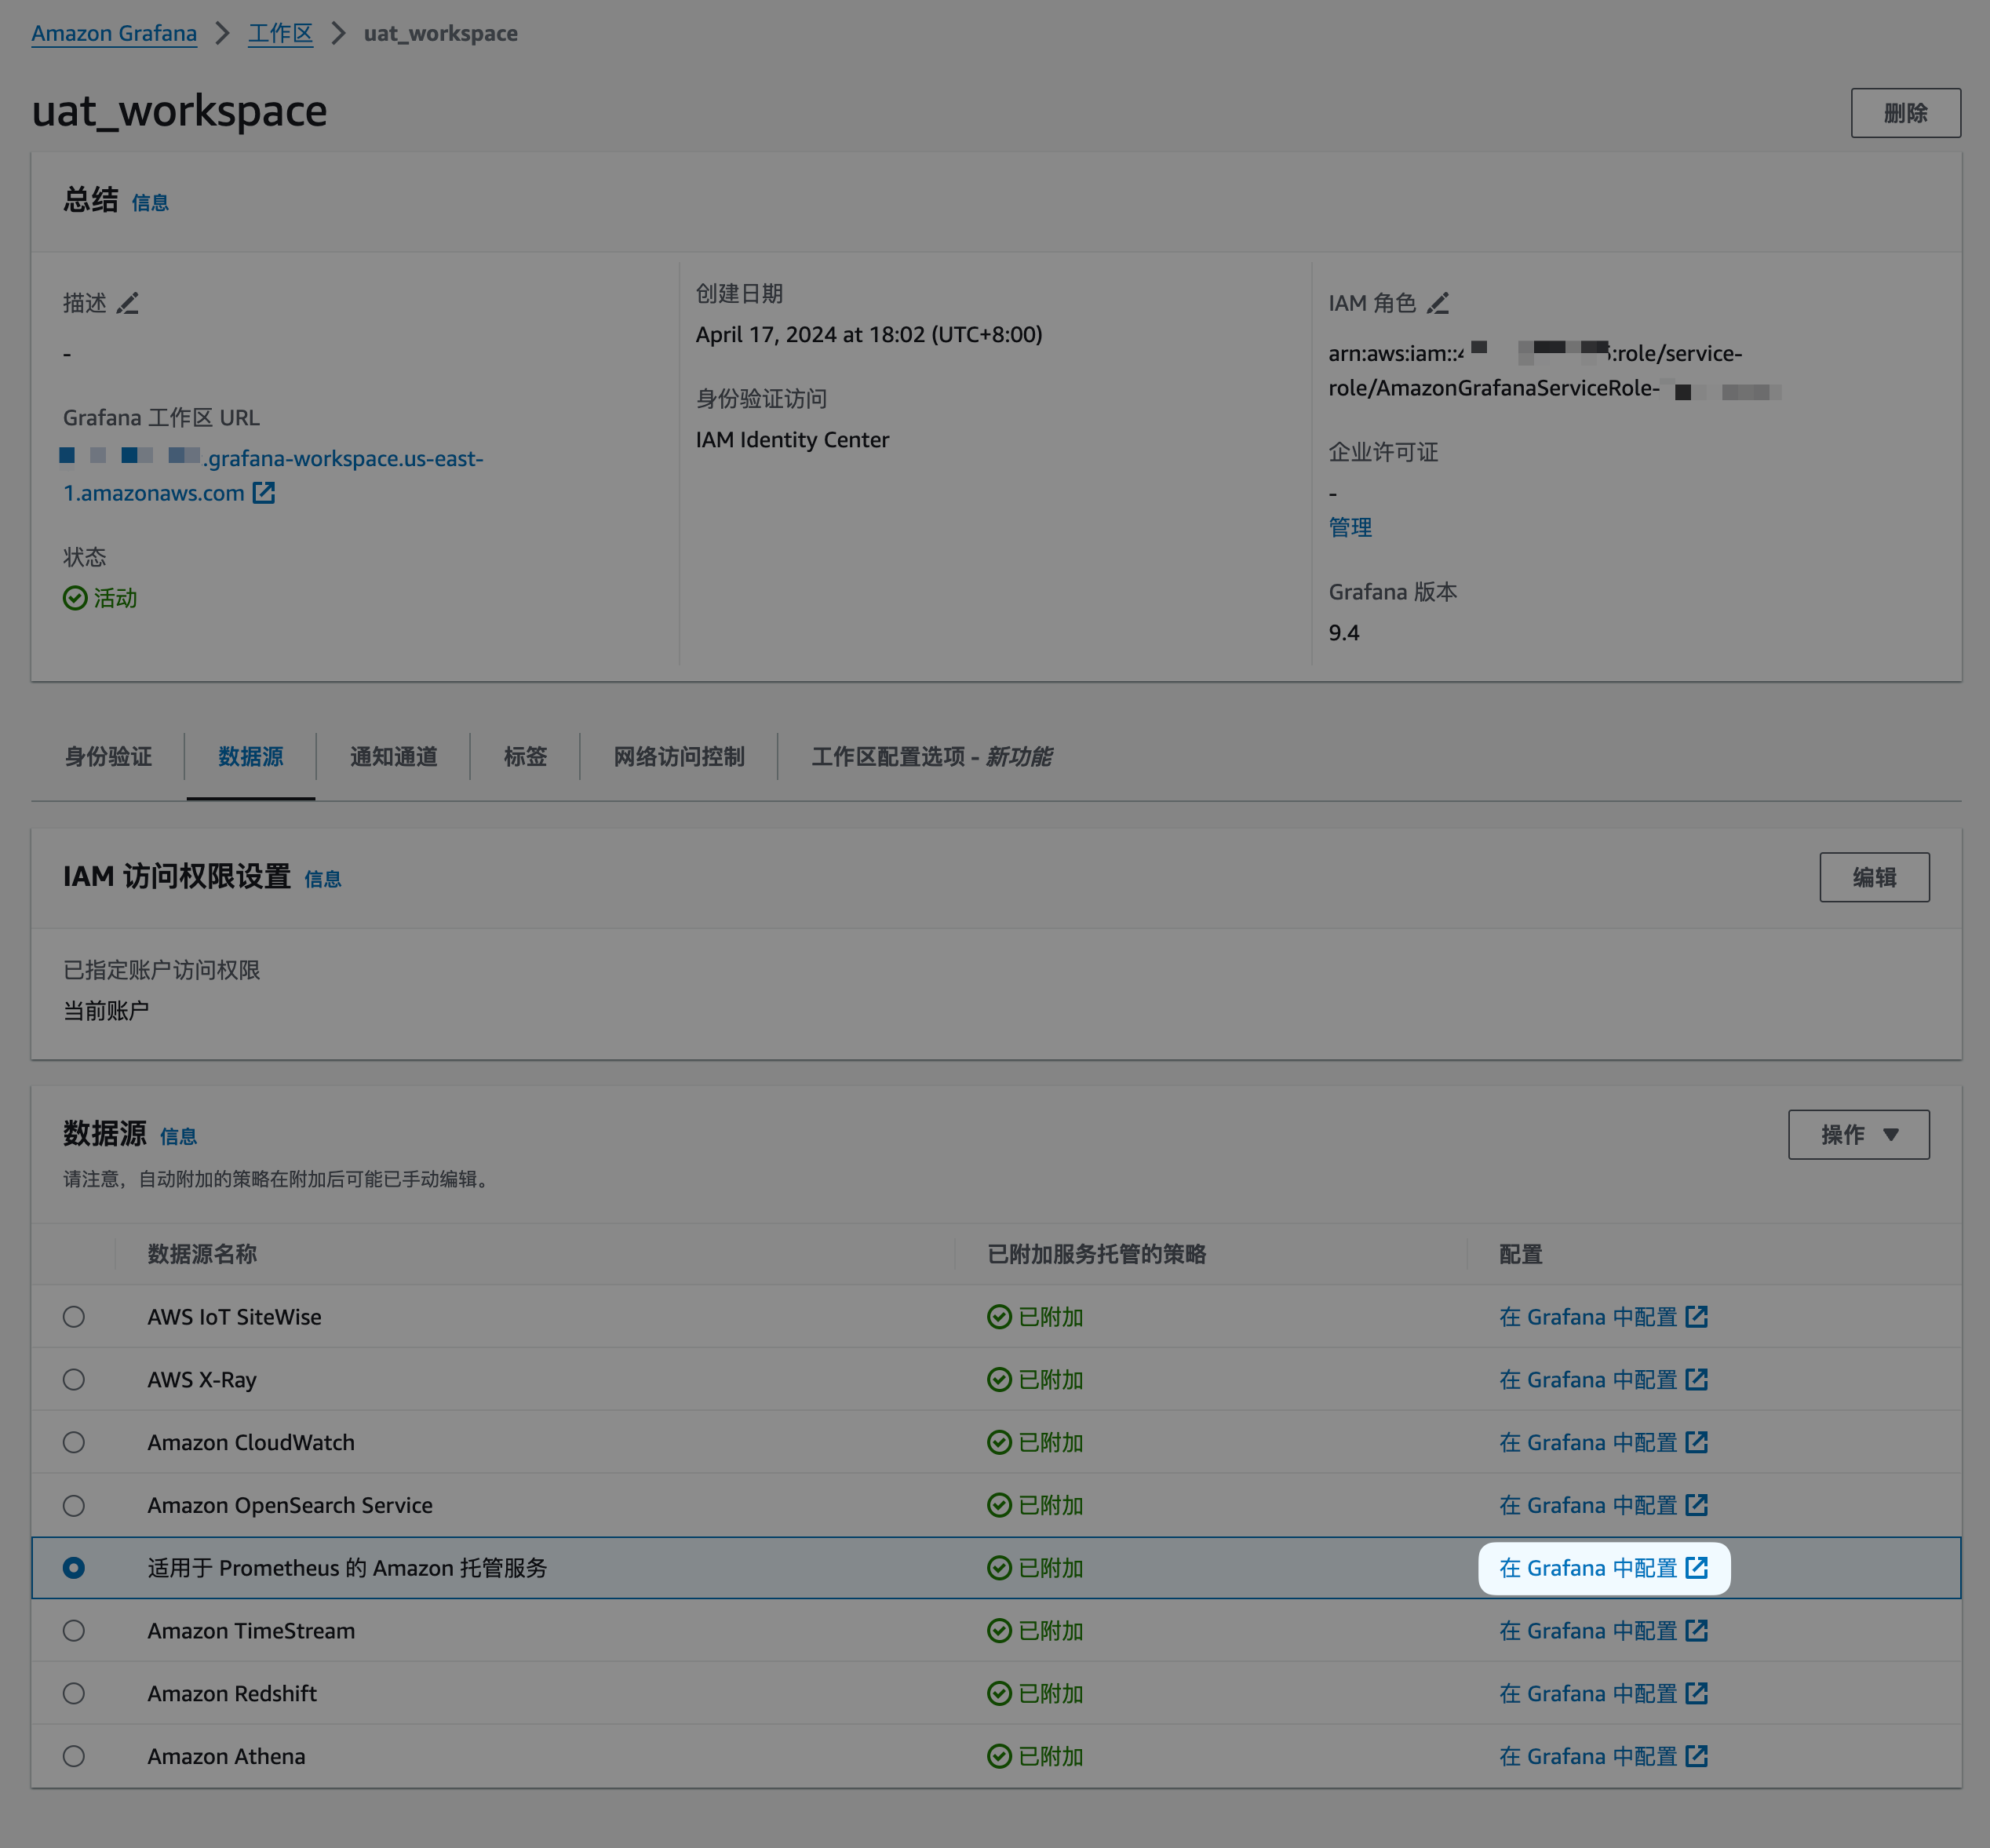Click the 活动 status check icon
Image resolution: width=1990 pixels, height=1848 pixels.
point(75,598)
